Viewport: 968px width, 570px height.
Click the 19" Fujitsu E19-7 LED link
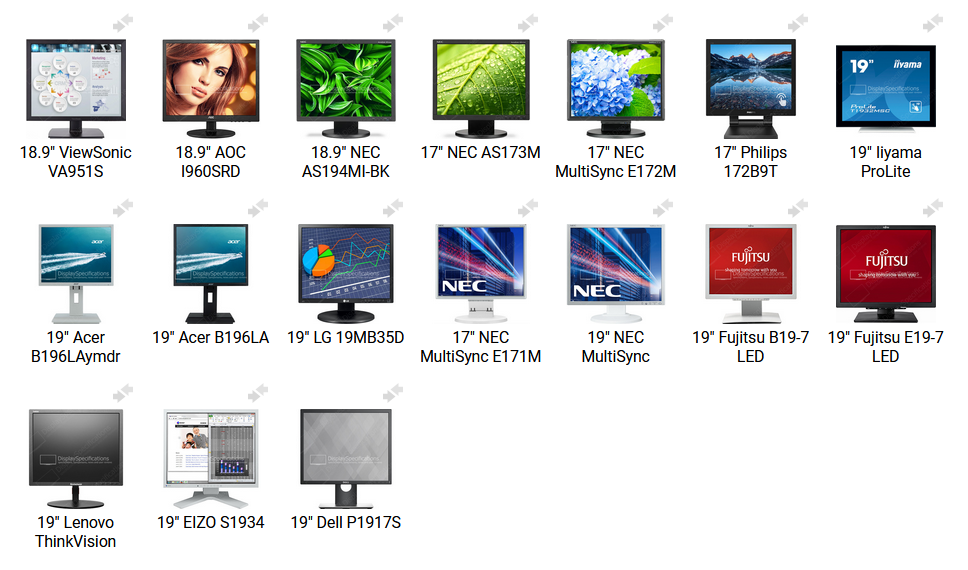click(885, 347)
